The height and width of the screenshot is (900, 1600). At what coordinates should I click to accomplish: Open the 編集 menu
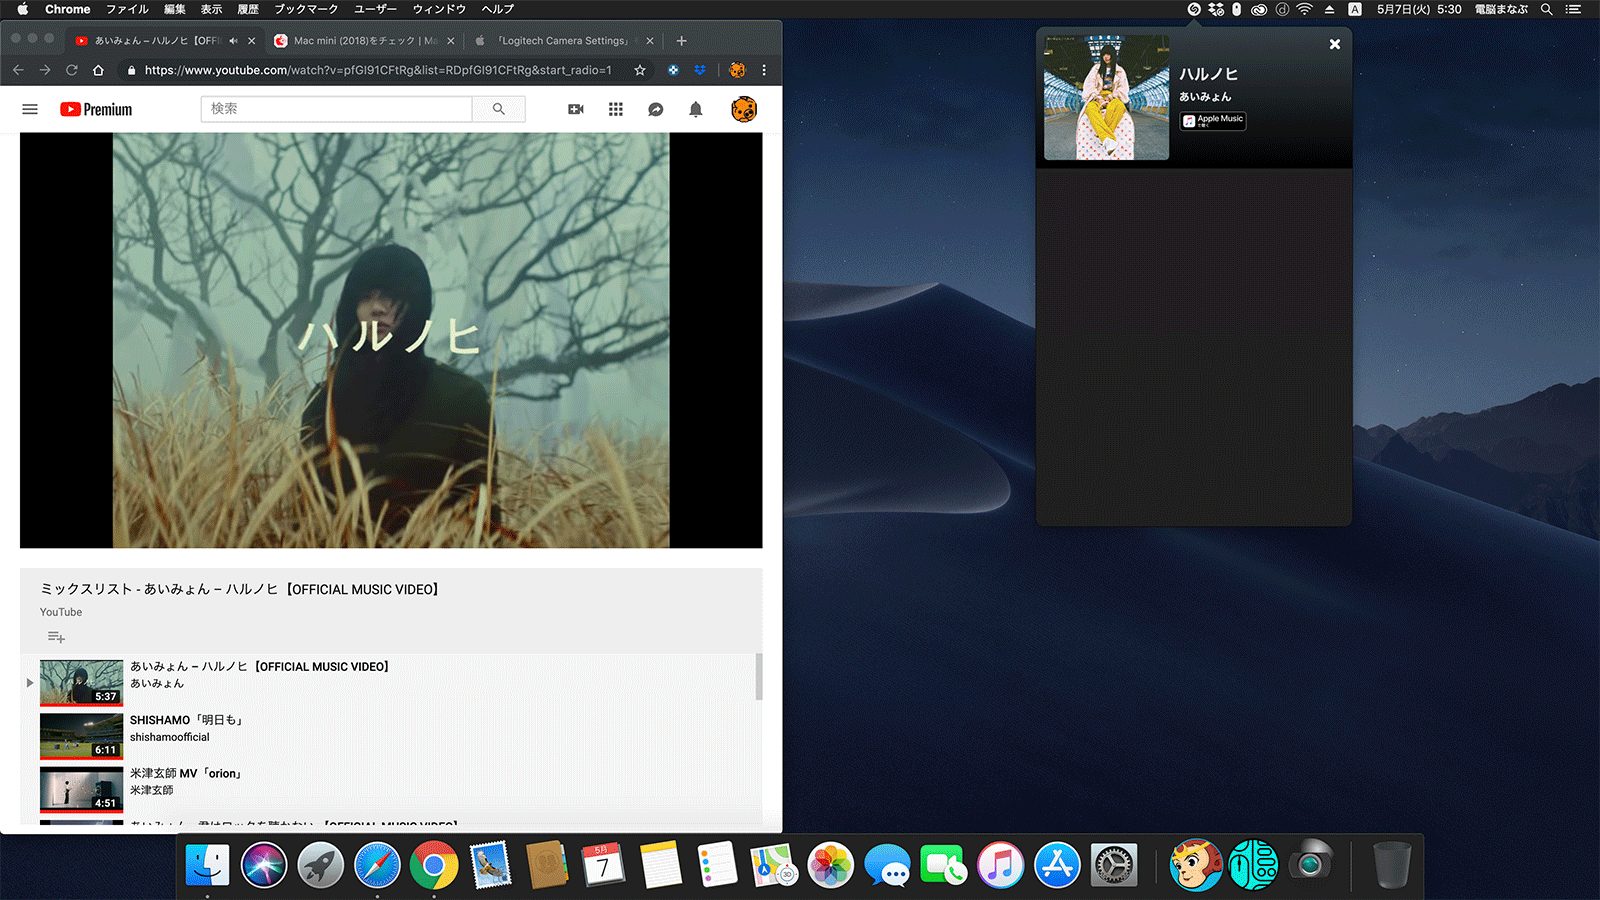175,9
